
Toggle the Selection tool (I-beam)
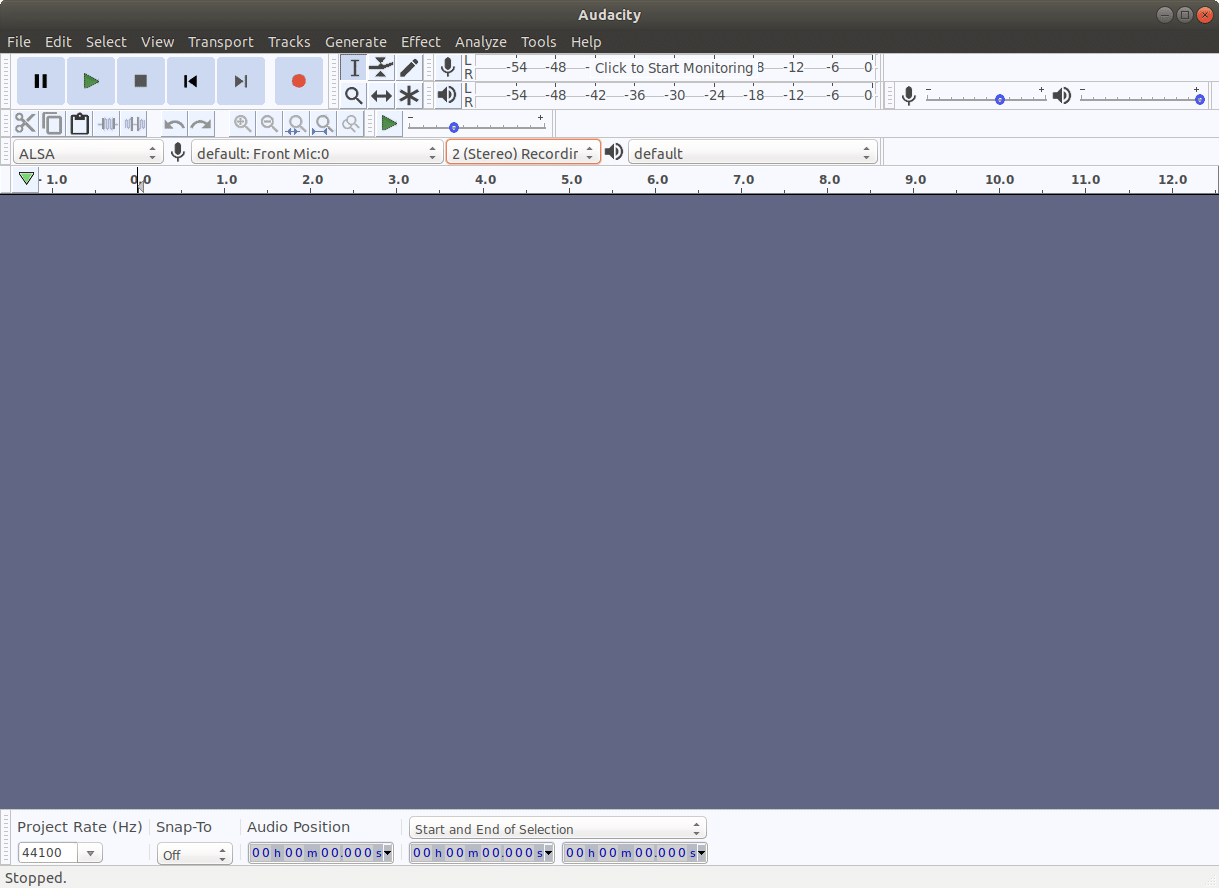pyautogui.click(x=353, y=68)
